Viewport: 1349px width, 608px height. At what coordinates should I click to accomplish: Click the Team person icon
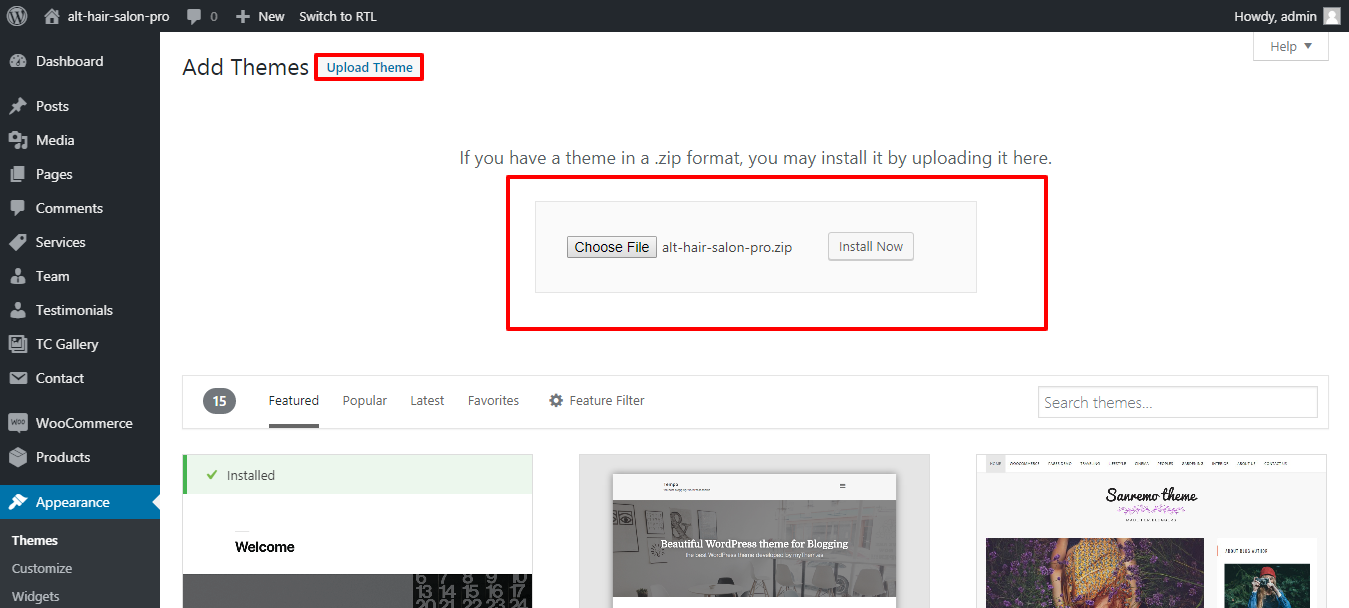pos(18,276)
